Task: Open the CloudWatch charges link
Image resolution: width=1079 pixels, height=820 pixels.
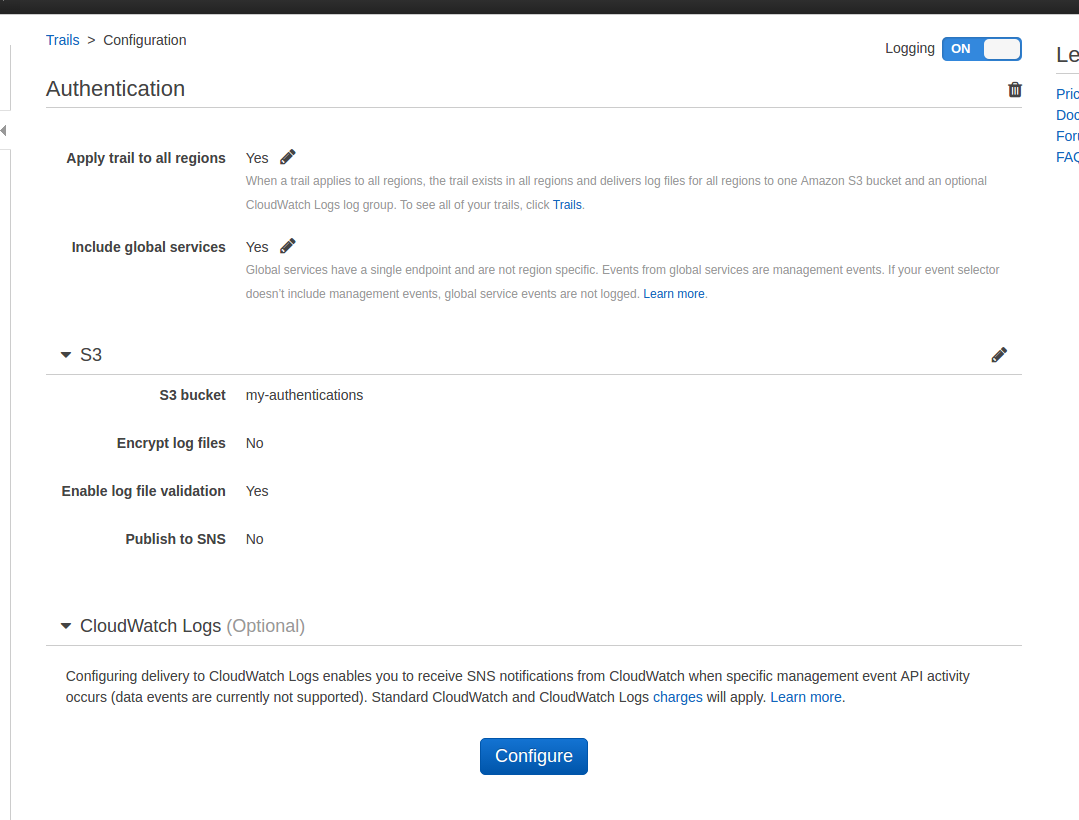Action: 677,697
